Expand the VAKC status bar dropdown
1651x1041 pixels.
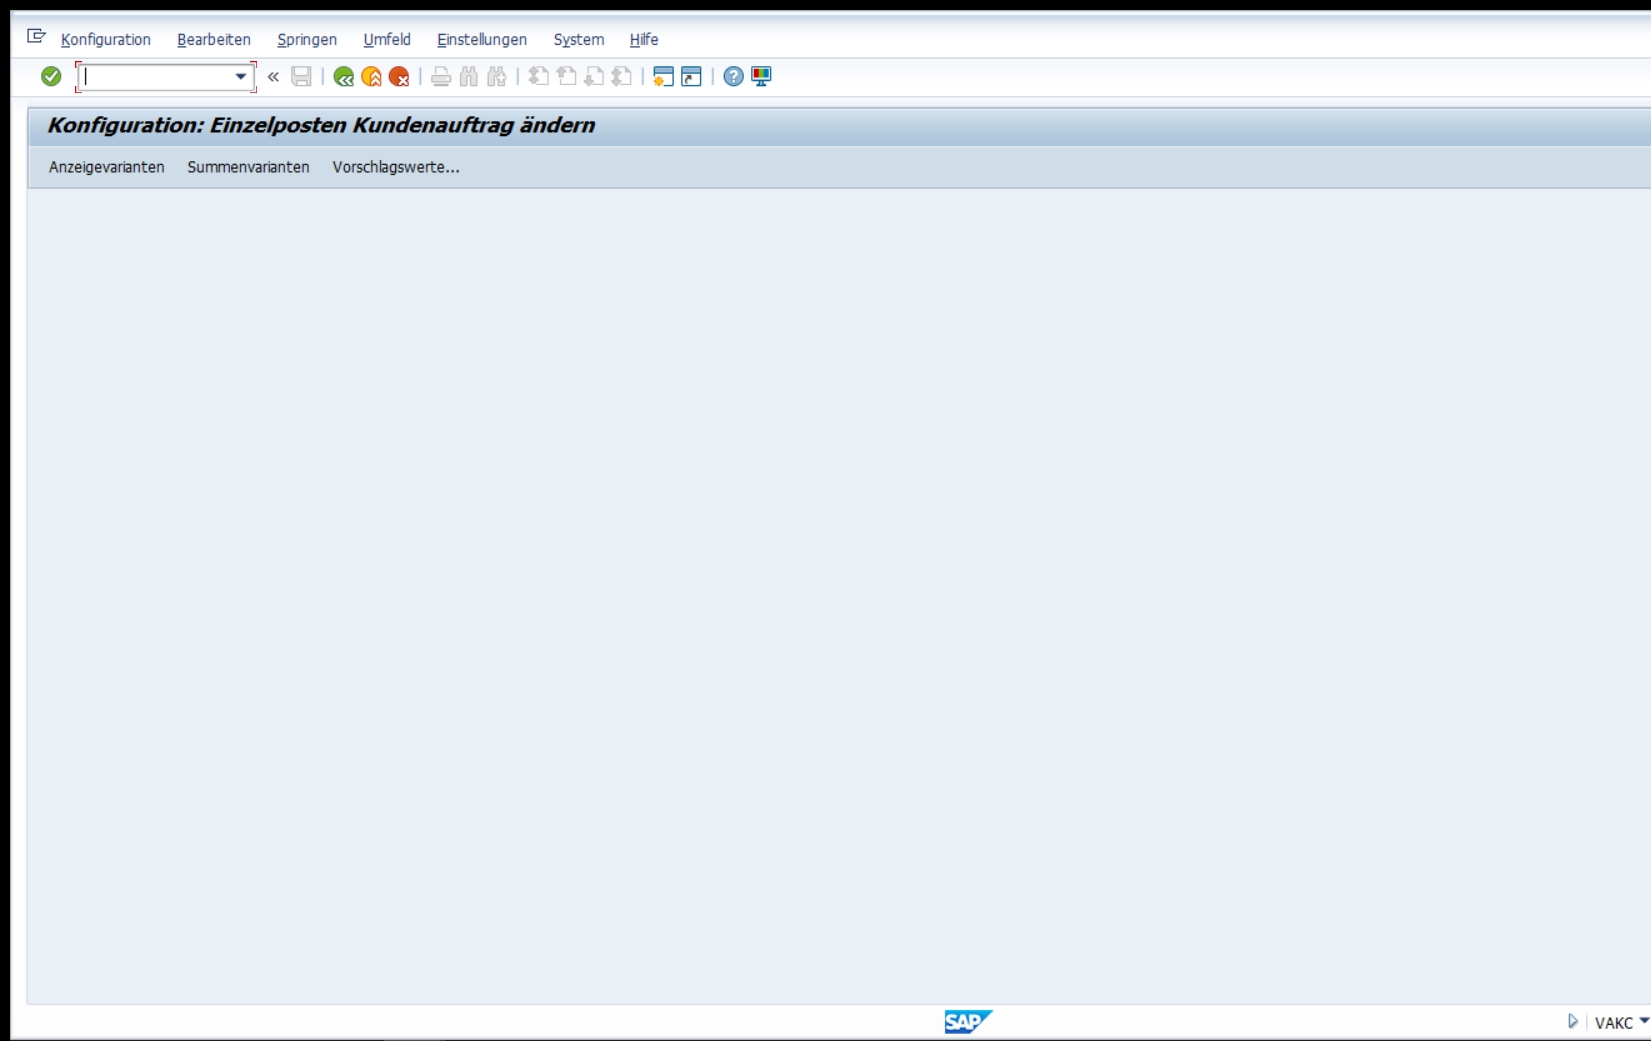pyautogui.click(x=1643, y=1021)
